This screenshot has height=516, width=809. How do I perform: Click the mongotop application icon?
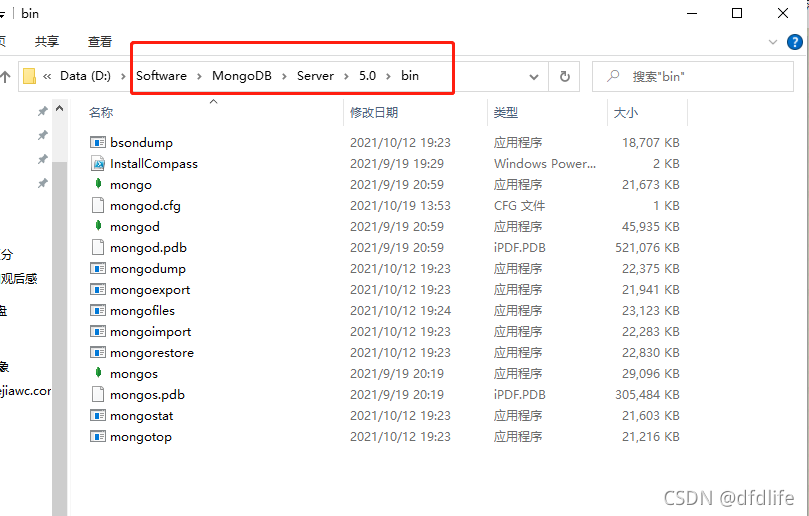98,437
